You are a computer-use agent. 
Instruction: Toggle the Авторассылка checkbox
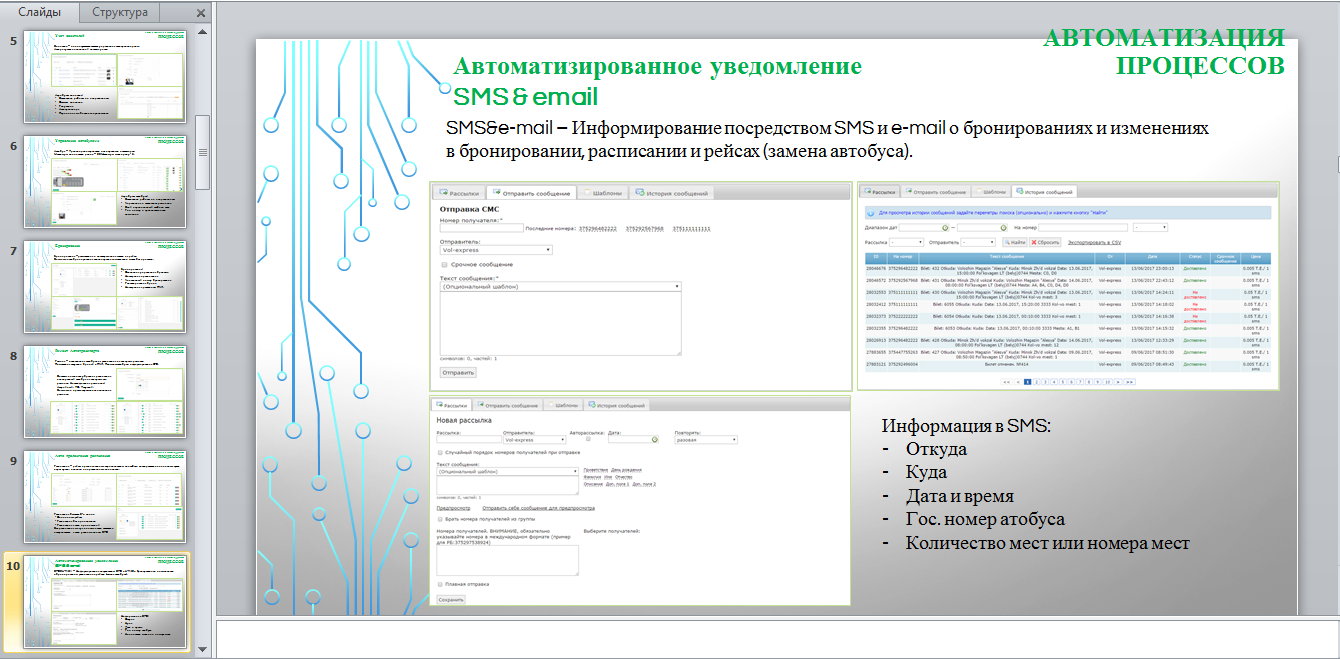(587, 439)
